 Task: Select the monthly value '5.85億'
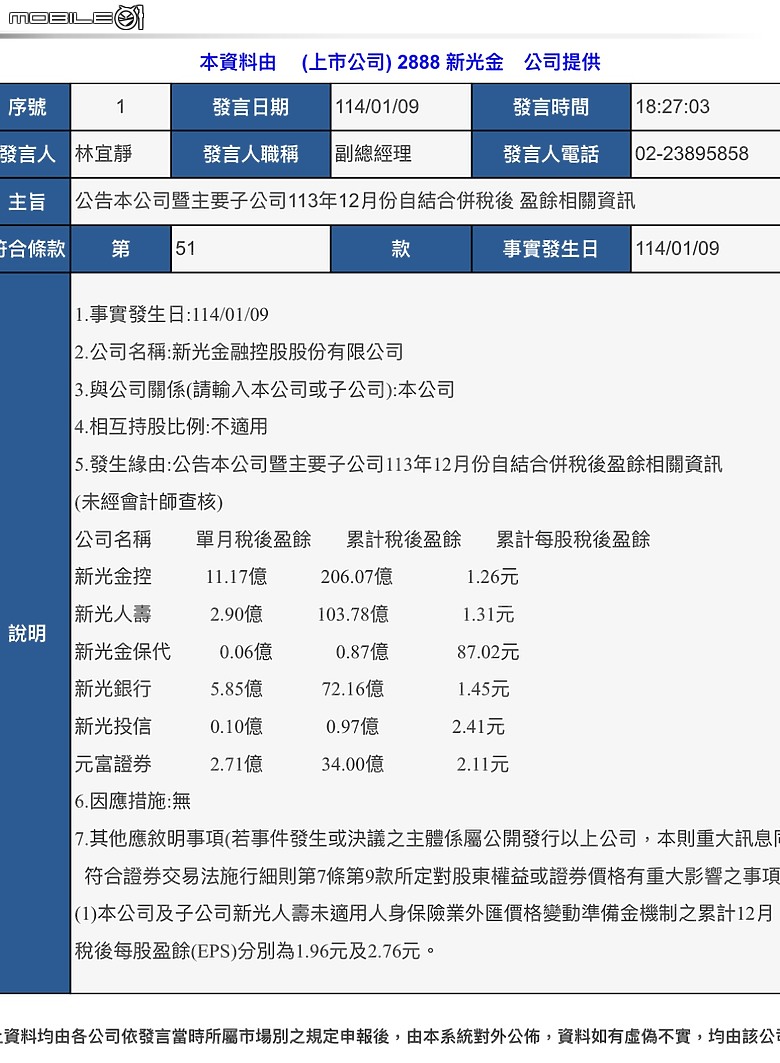[x=236, y=689]
